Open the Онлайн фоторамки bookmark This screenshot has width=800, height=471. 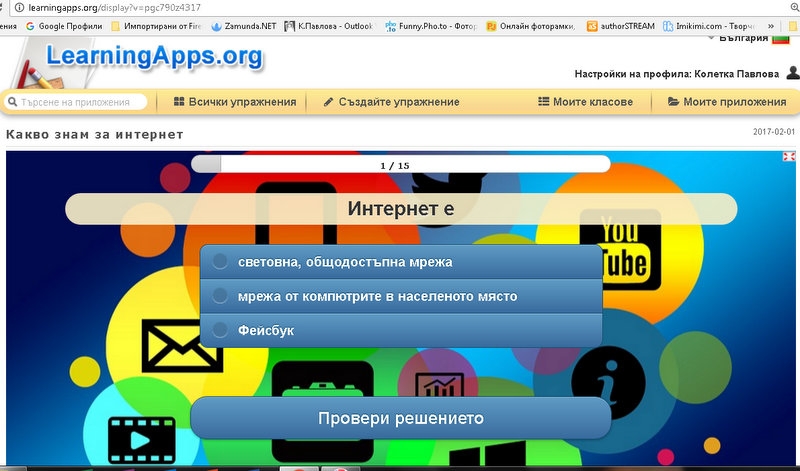[531, 26]
